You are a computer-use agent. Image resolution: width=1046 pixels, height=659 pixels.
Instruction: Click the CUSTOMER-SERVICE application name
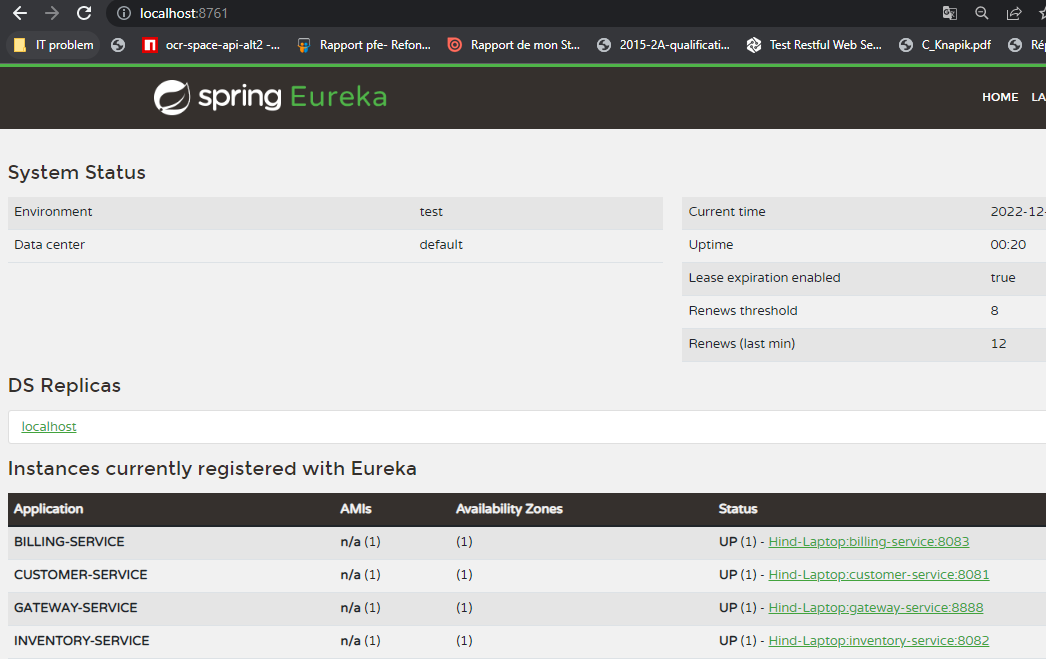point(81,575)
